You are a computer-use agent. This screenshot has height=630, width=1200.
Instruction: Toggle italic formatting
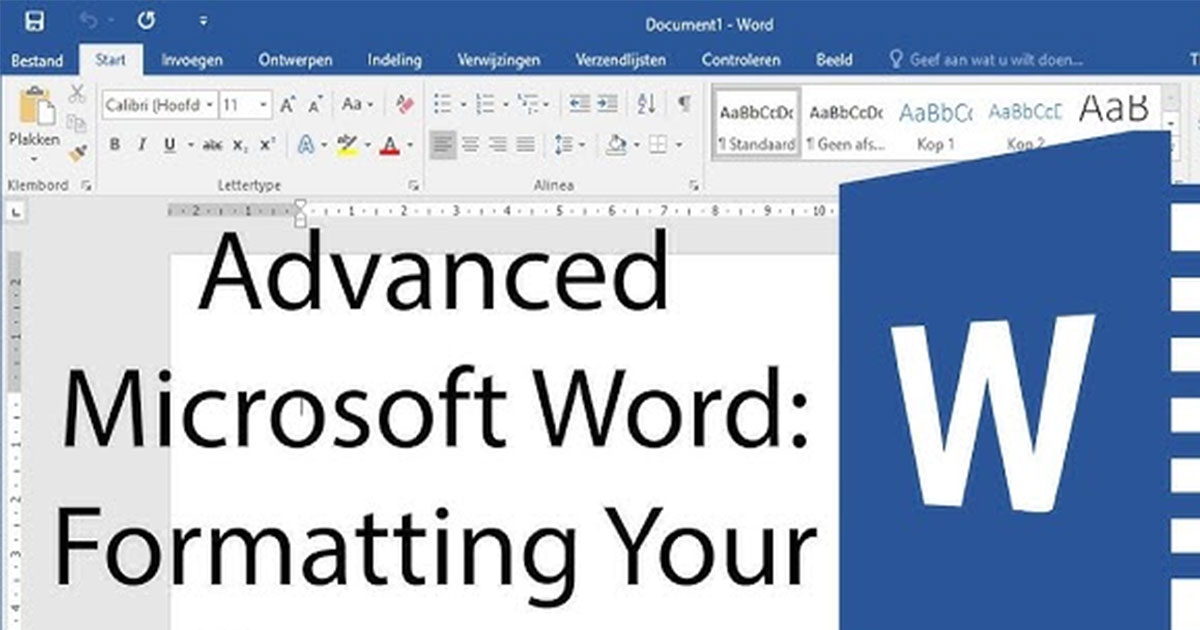(141, 145)
